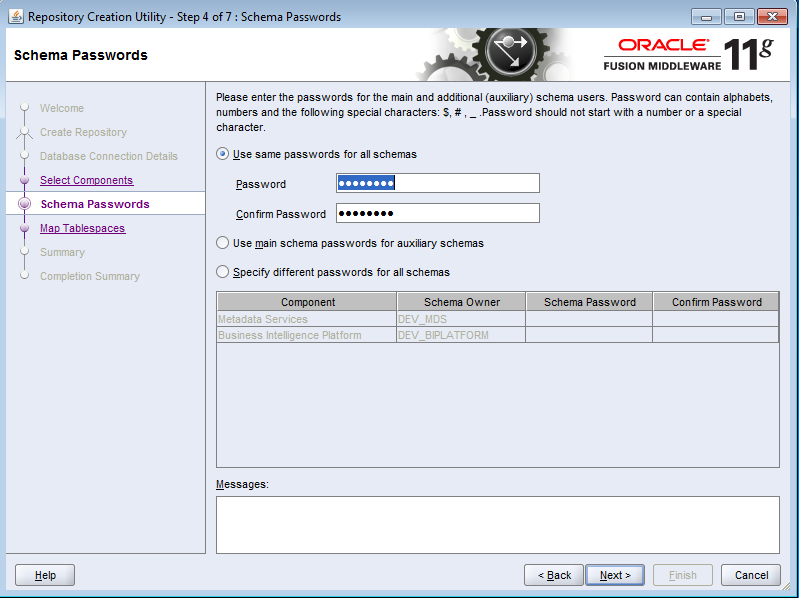Click the Schema Owner column header
This screenshot has width=799, height=598.
pos(461,302)
